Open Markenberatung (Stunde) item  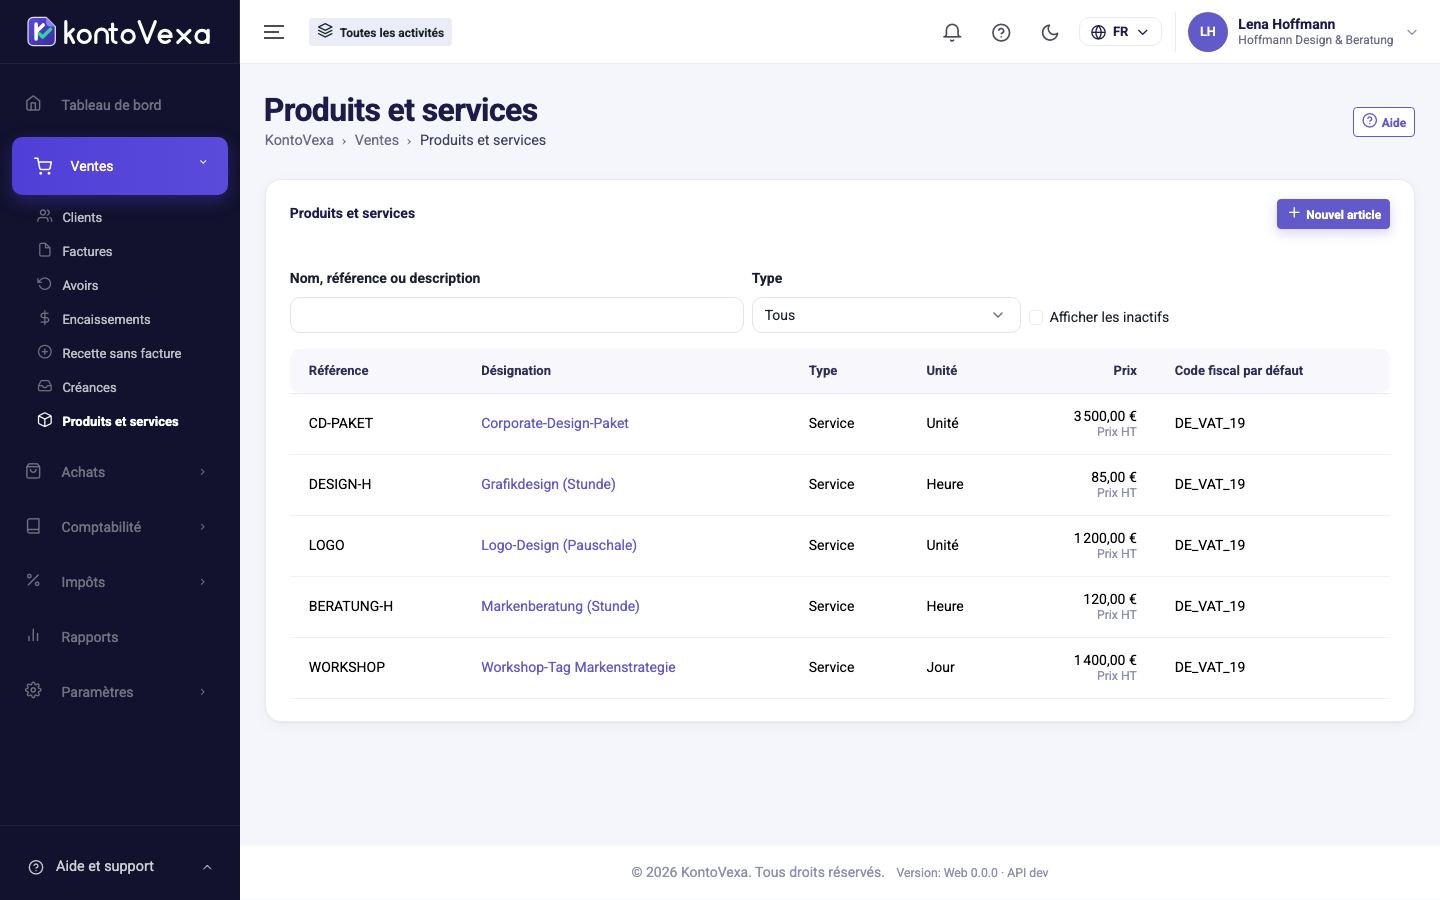(560, 606)
